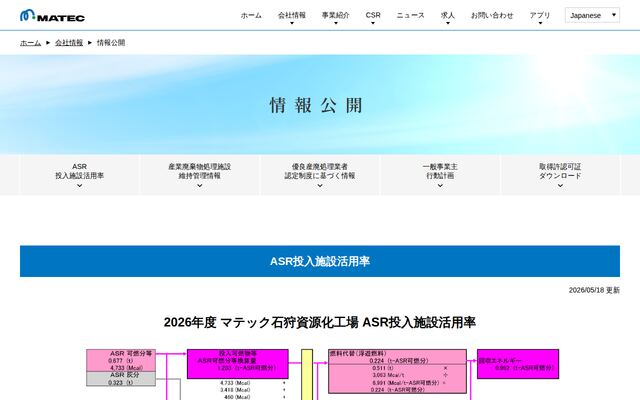Image resolution: width=640 pixels, height=400 pixels.
Task: Click the chevron below ダウンロード
Action: click(560, 186)
